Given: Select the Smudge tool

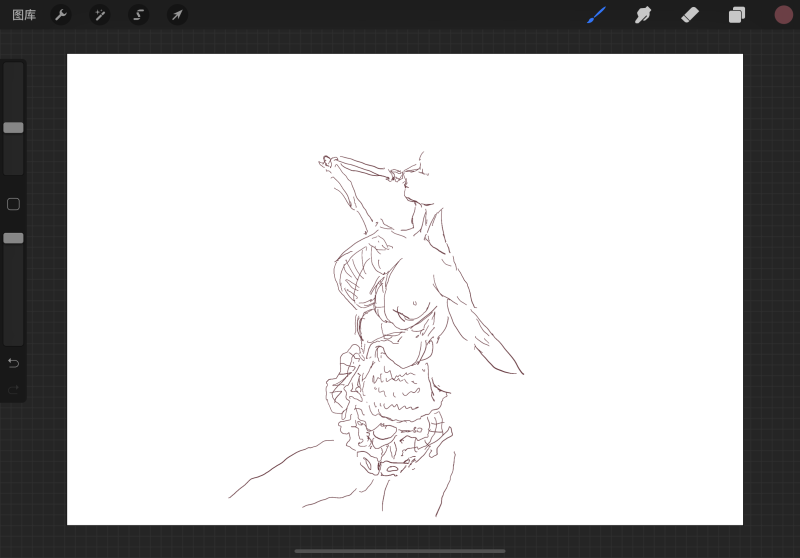Looking at the screenshot, I should pos(643,15).
